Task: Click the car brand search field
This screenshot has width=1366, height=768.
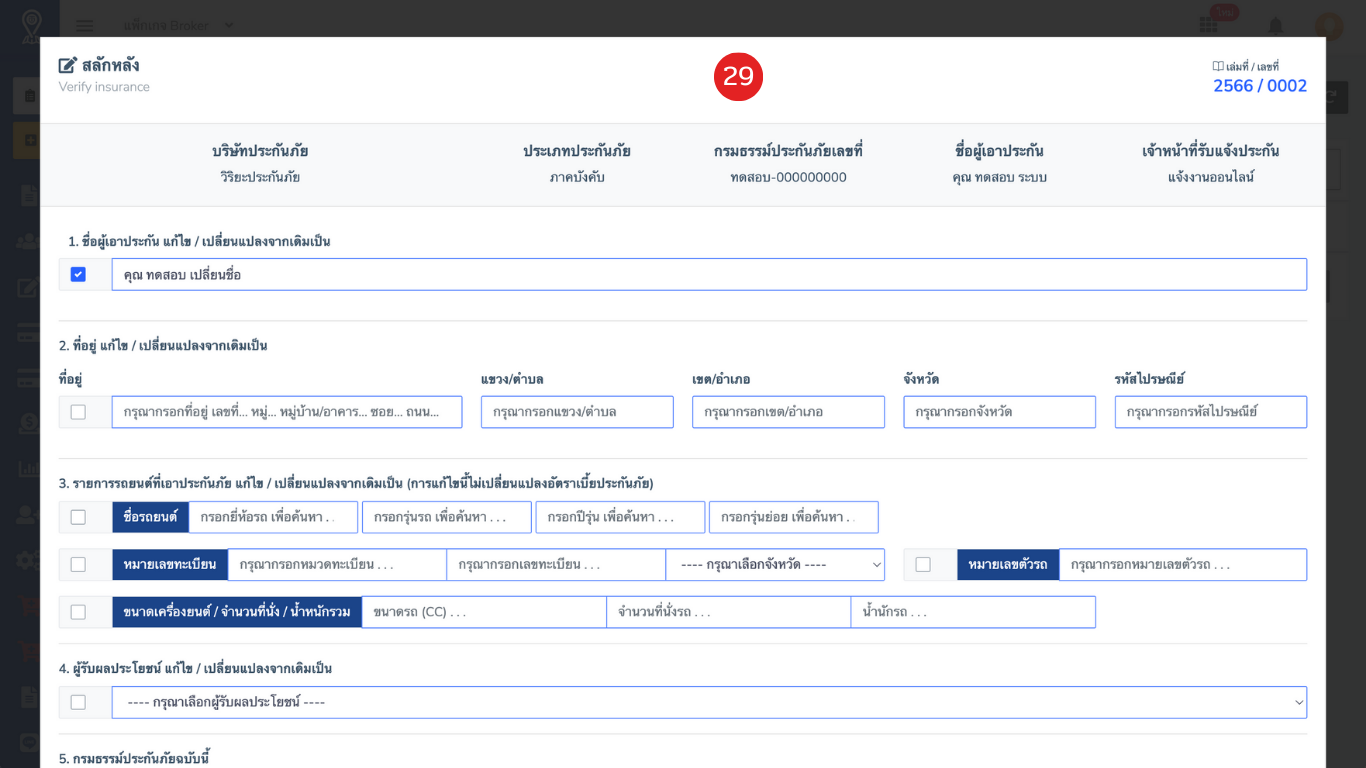Action: [x=274, y=517]
